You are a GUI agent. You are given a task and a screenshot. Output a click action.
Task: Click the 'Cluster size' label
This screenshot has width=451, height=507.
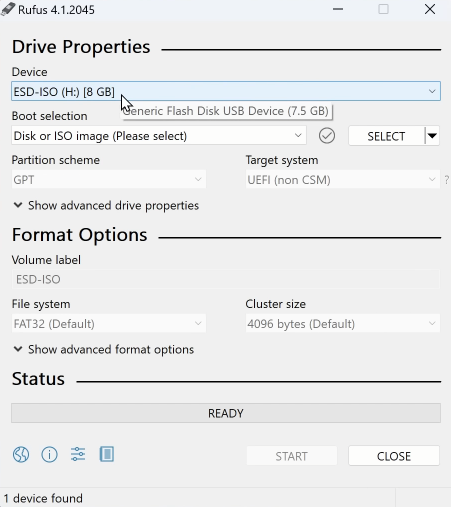275,304
